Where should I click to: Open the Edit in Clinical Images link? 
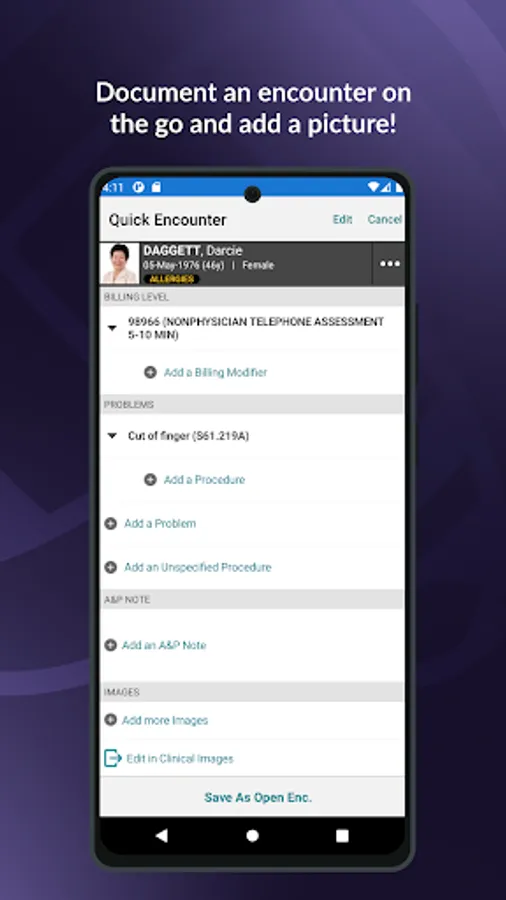[x=180, y=759]
